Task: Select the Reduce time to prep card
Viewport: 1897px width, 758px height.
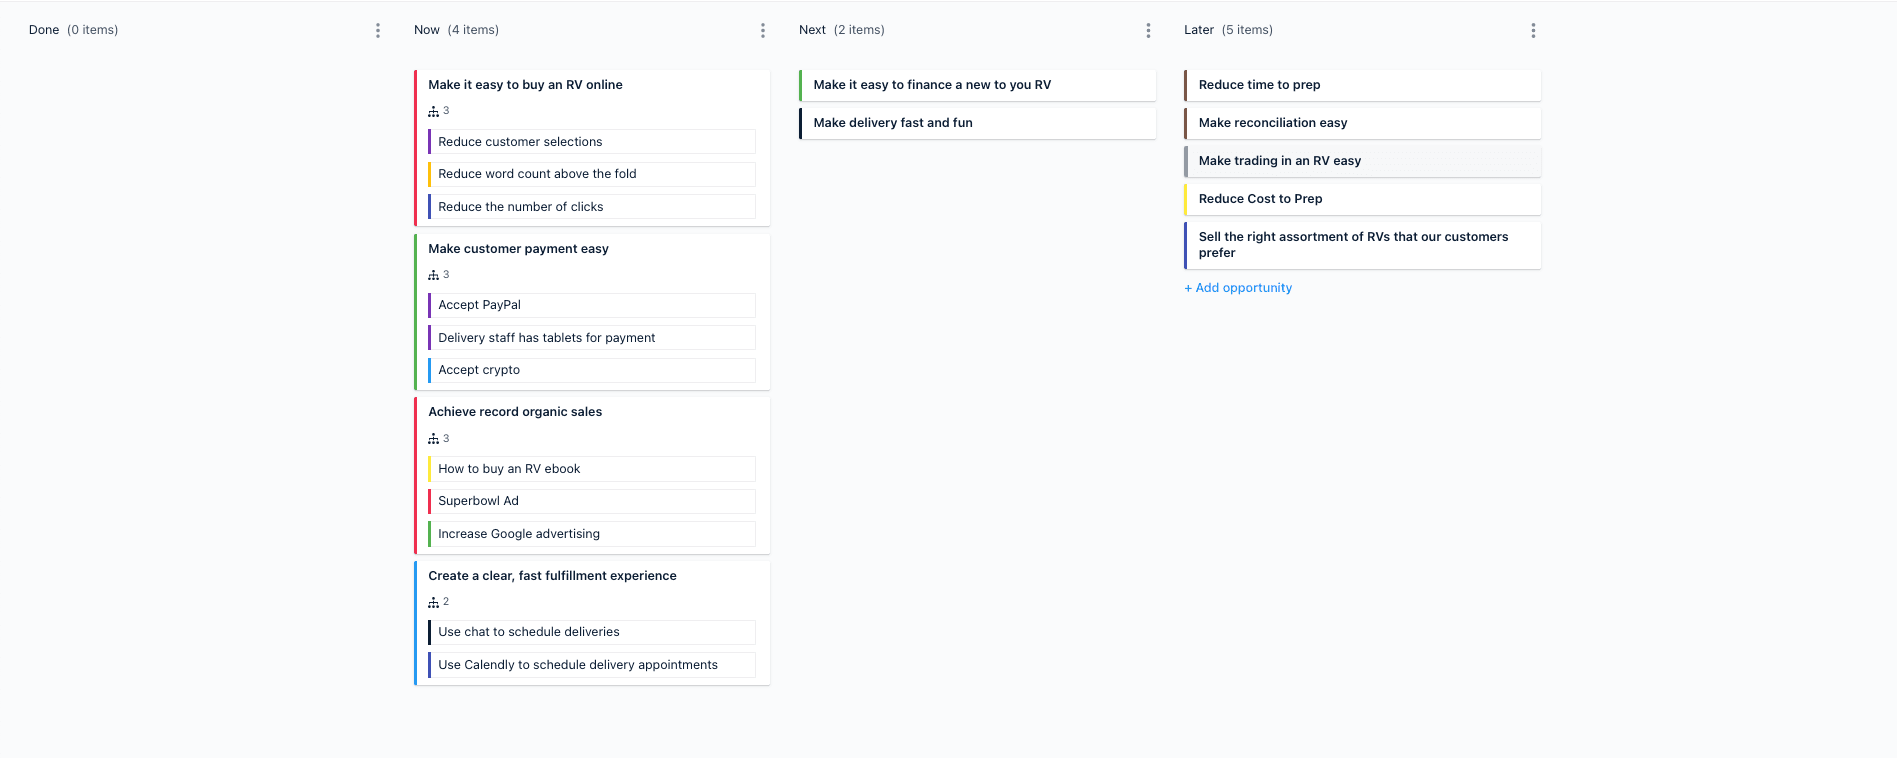Action: 1363,85
